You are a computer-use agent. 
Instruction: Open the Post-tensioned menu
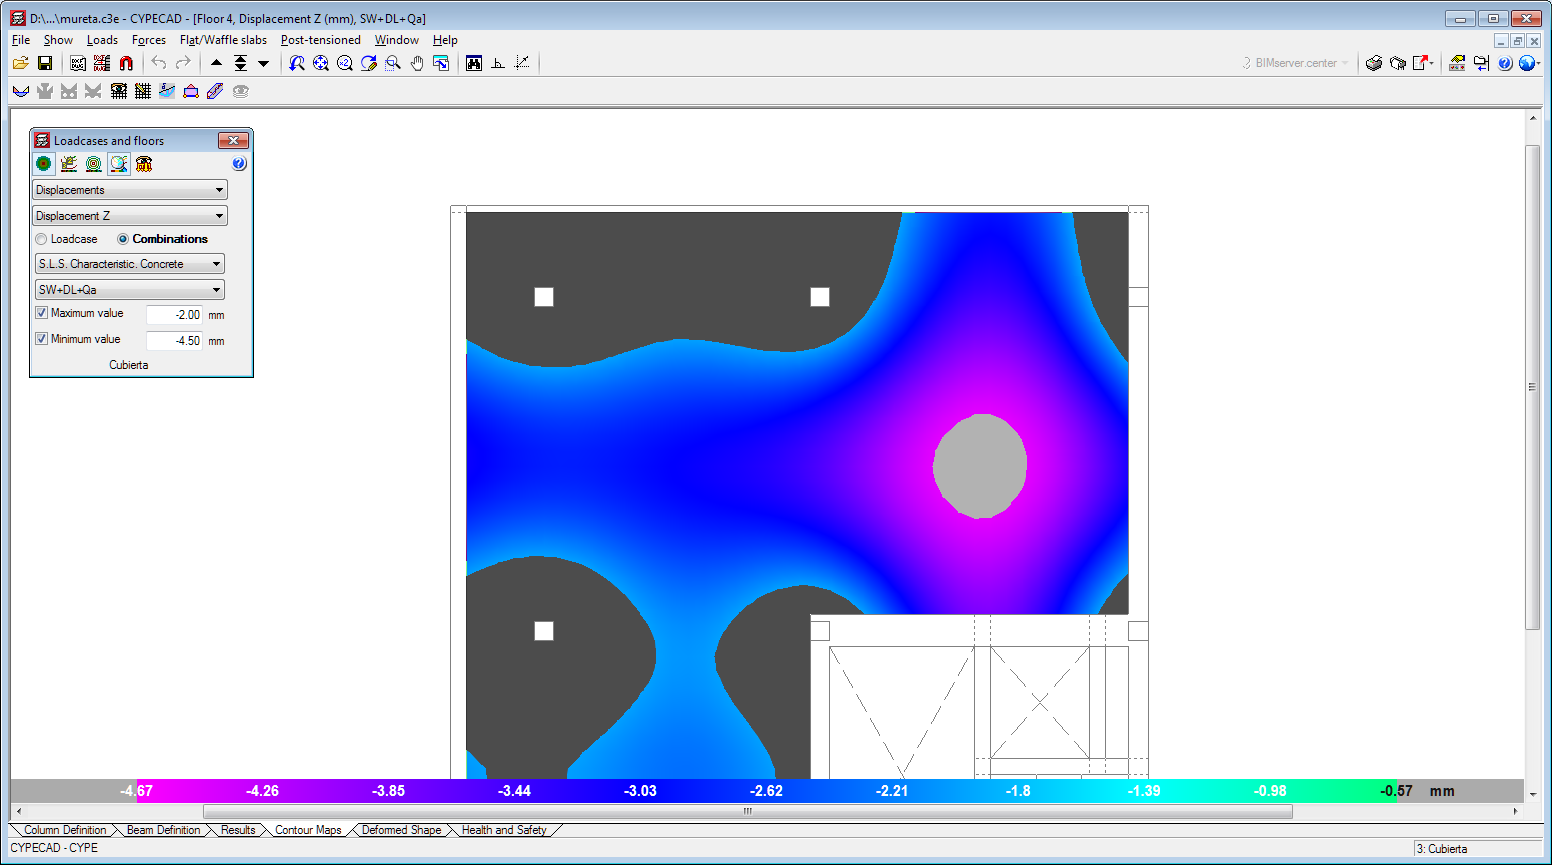click(320, 40)
